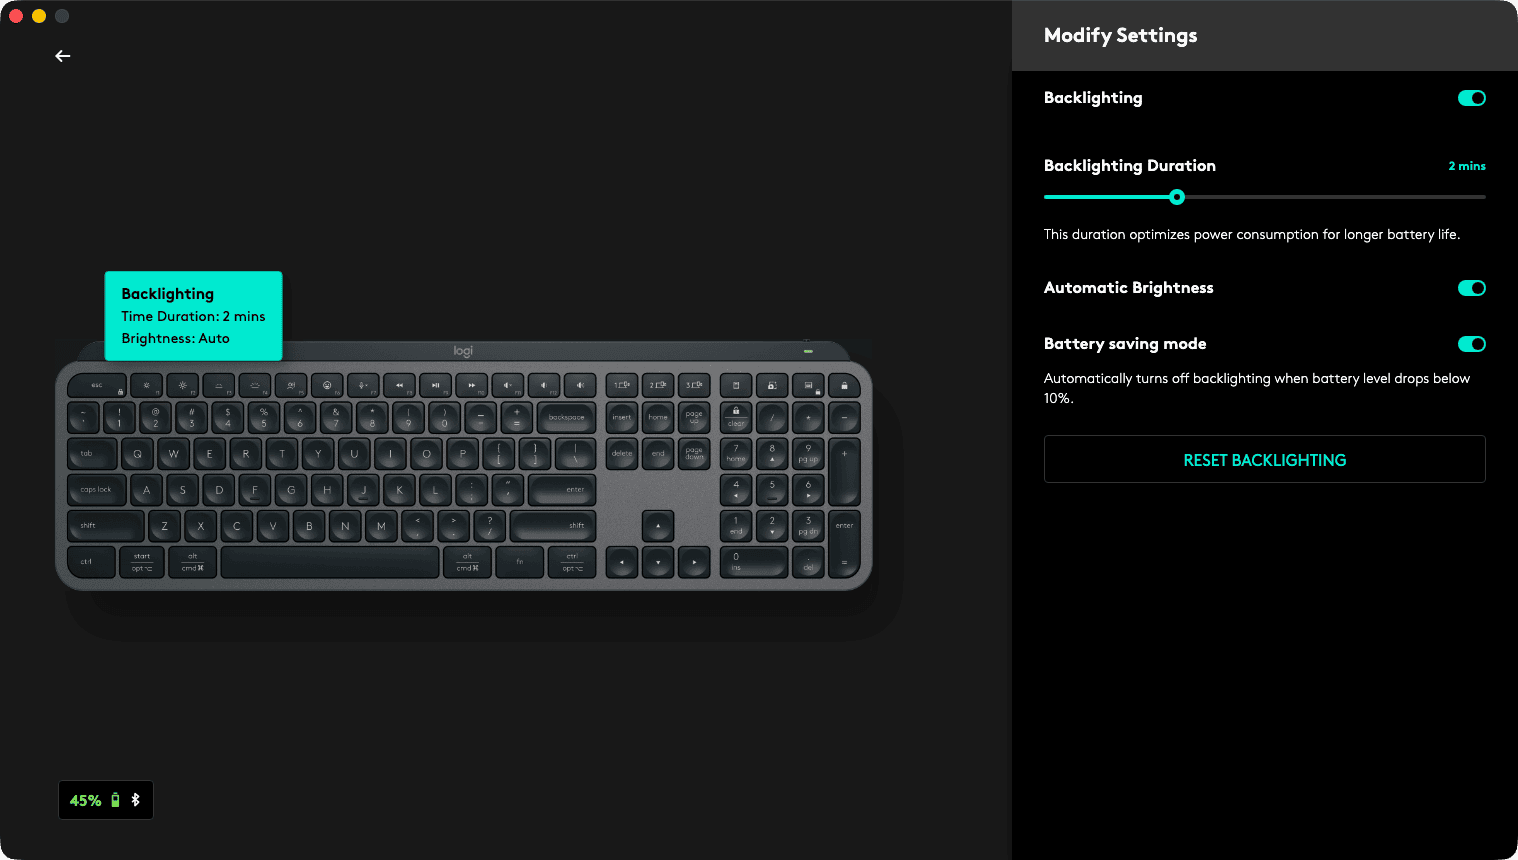1518x860 pixels.
Task: Click the microphone mute key
Action: [363, 385]
